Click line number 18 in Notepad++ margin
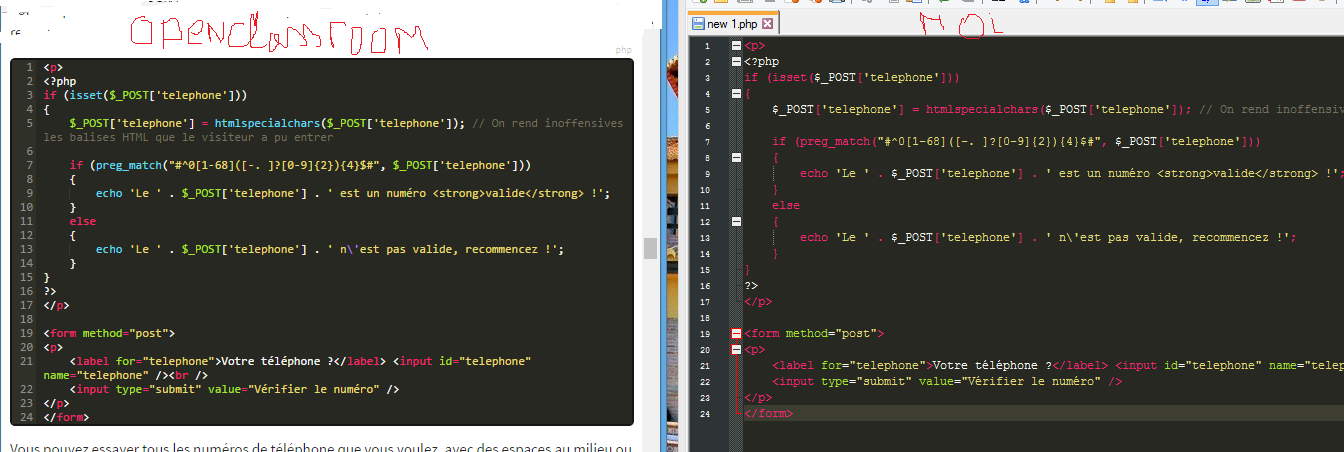 pyautogui.click(x=706, y=318)
